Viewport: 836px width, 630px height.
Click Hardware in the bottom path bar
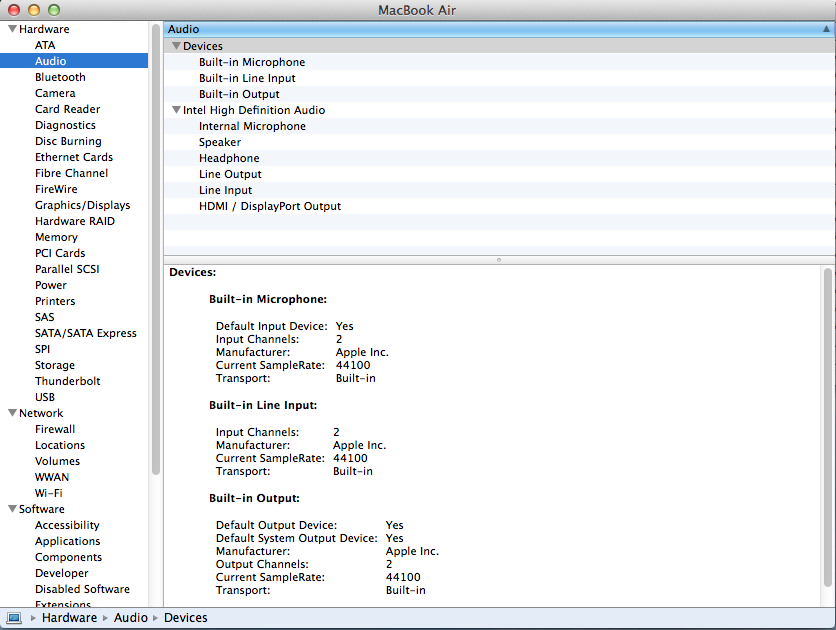[69, 618]
